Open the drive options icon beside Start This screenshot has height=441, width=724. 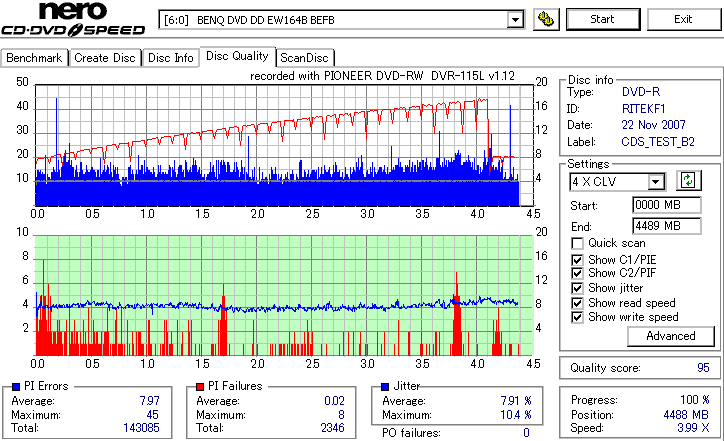click(x=546, y=19)
